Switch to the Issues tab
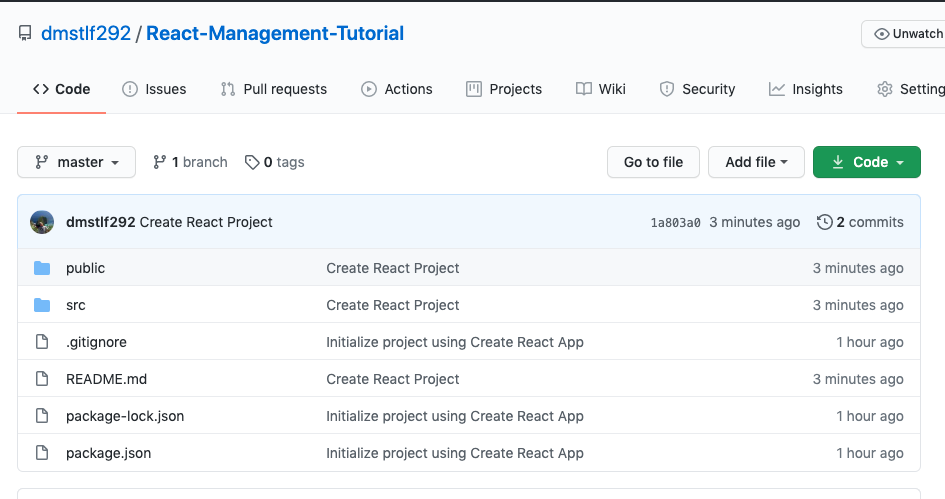The image size is (945, 499). [154, 89]
